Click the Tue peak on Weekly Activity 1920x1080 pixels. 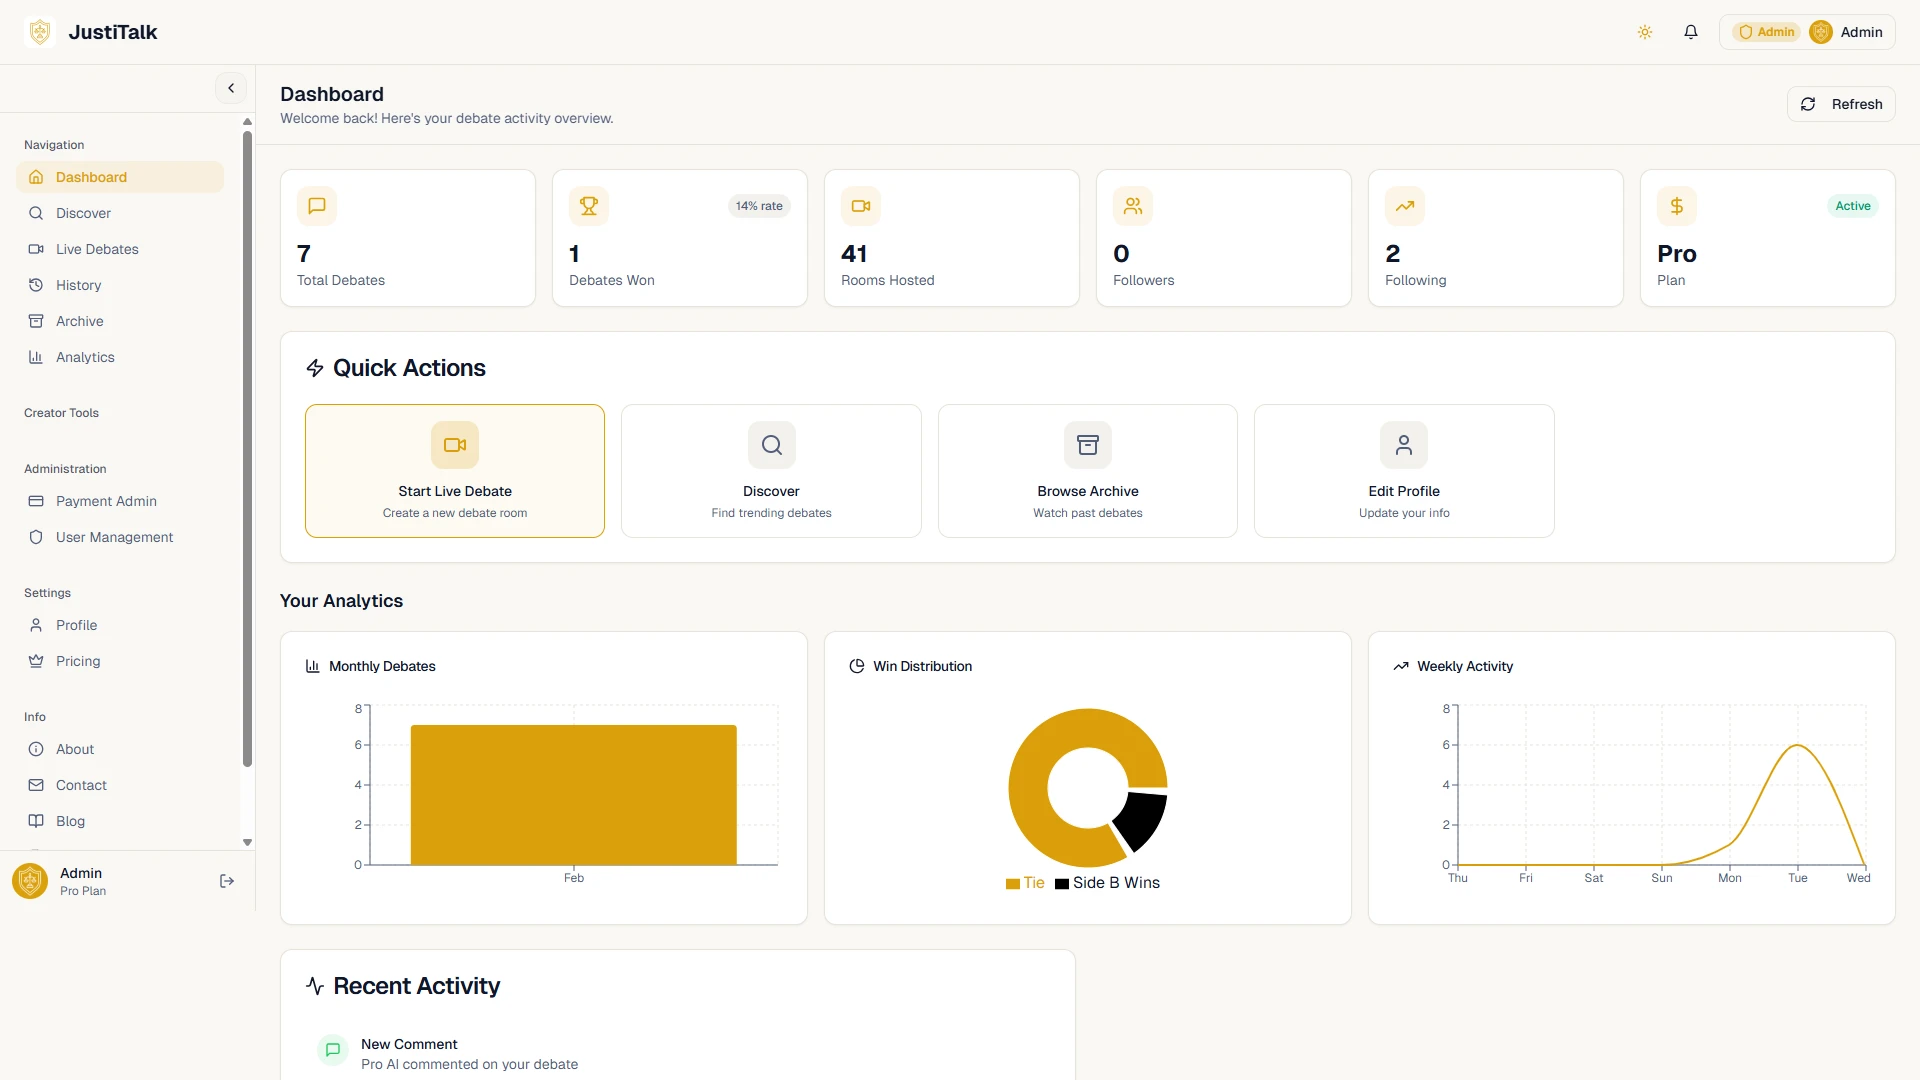click(1797, 745)
